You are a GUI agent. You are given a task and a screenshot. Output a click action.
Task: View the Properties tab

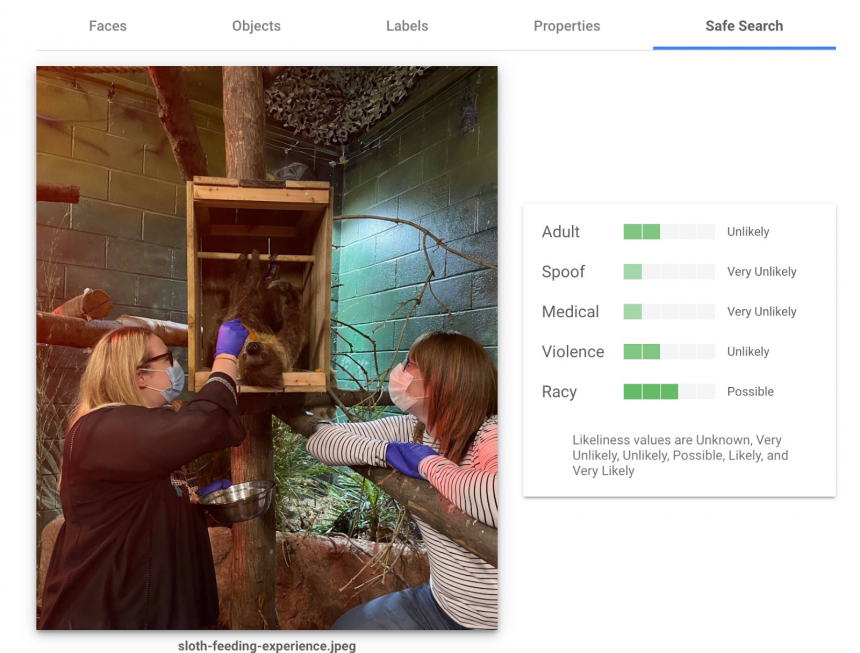click(566, 26)
